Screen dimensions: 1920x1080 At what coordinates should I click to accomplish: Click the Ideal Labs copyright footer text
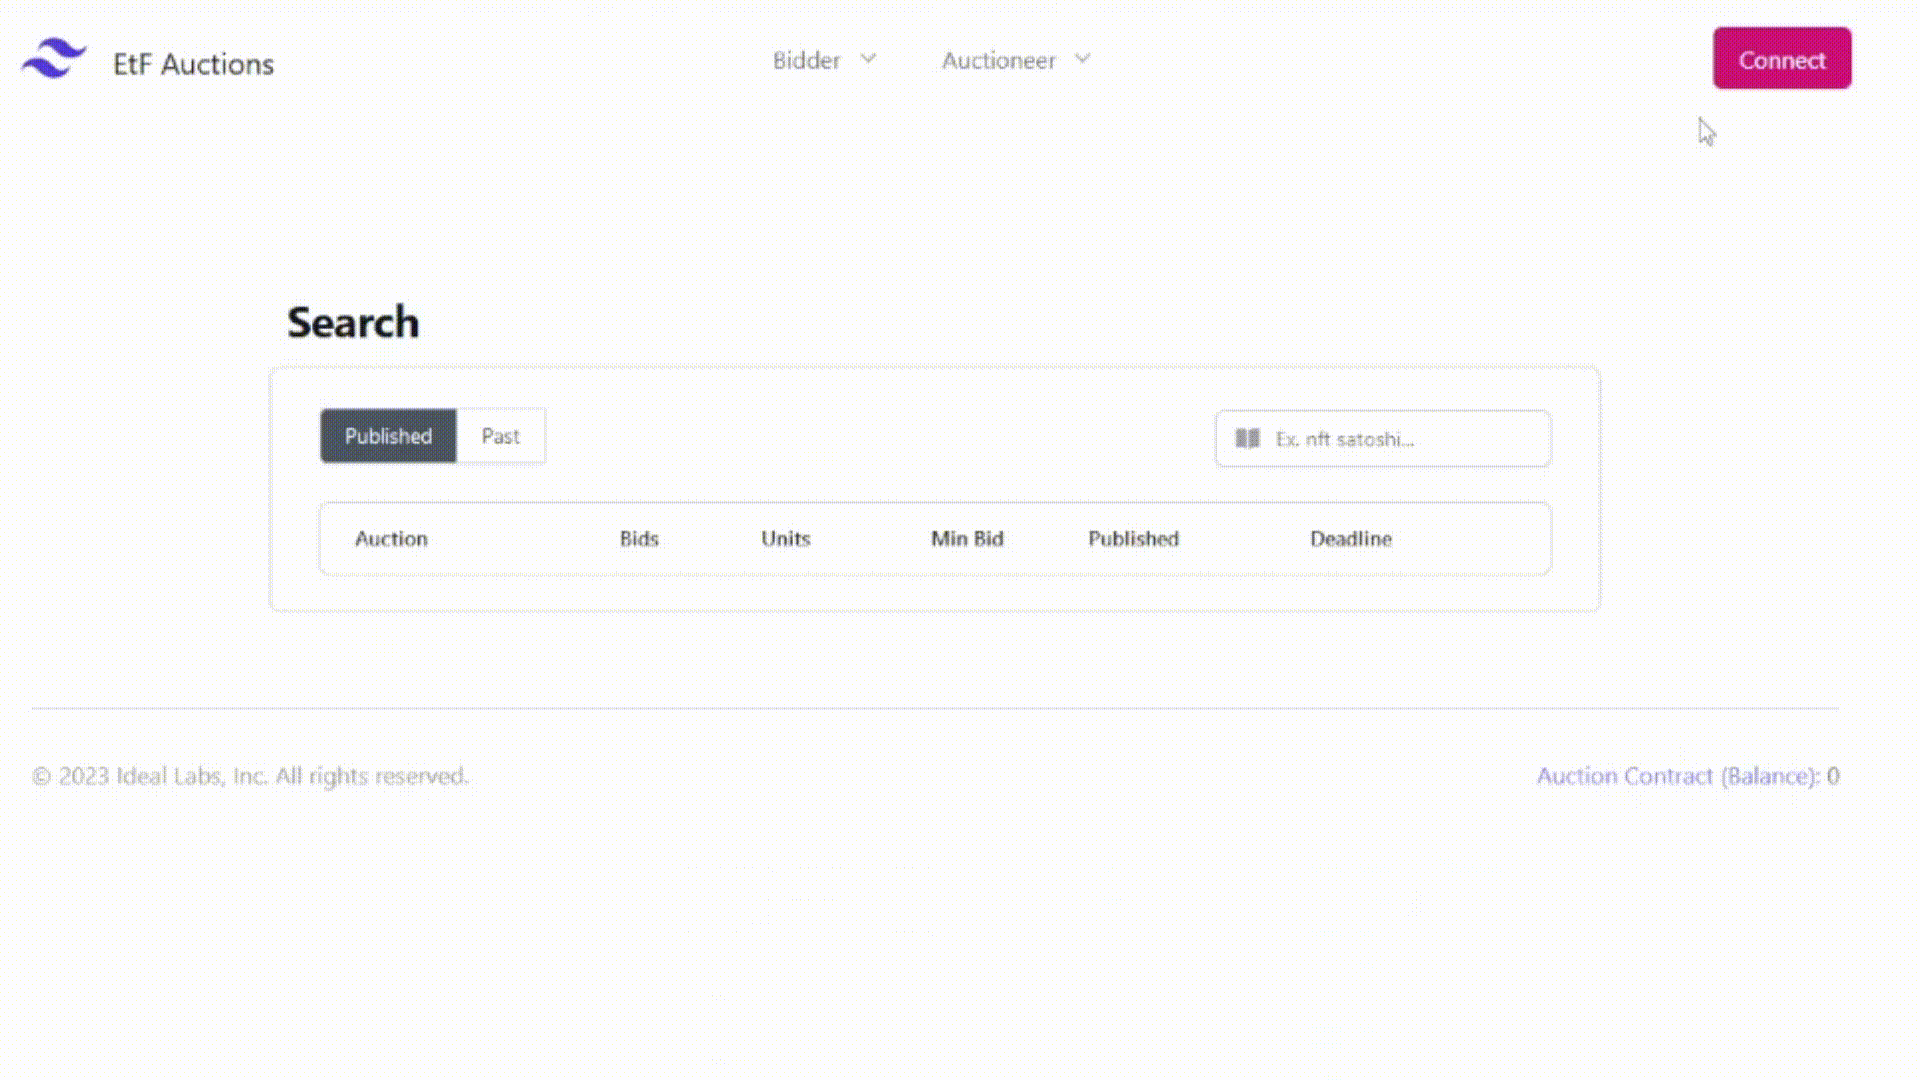pos(250,776)
